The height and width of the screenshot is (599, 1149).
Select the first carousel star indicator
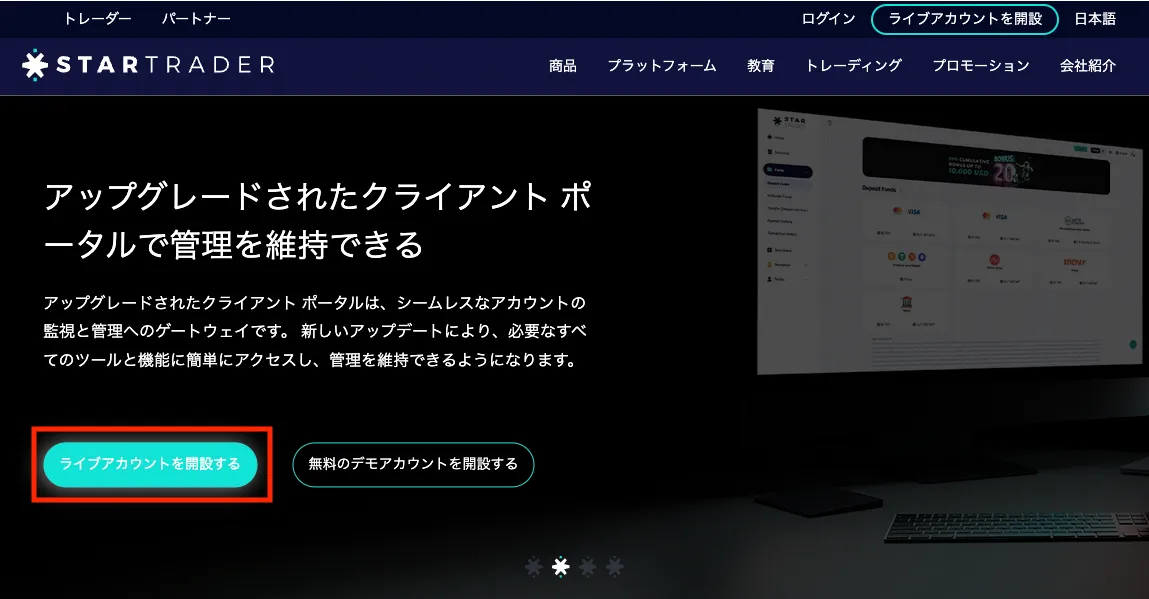click(533, 567)
